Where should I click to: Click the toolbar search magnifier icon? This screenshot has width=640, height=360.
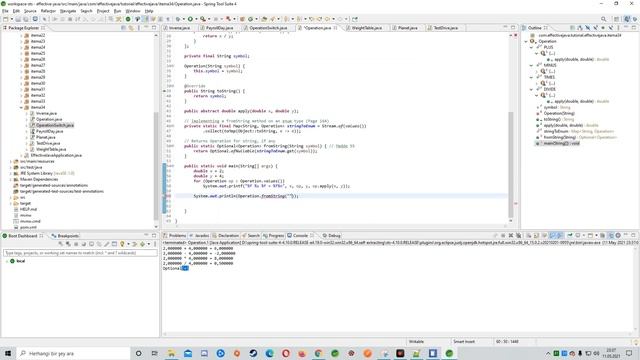click(x=603, y=19)
